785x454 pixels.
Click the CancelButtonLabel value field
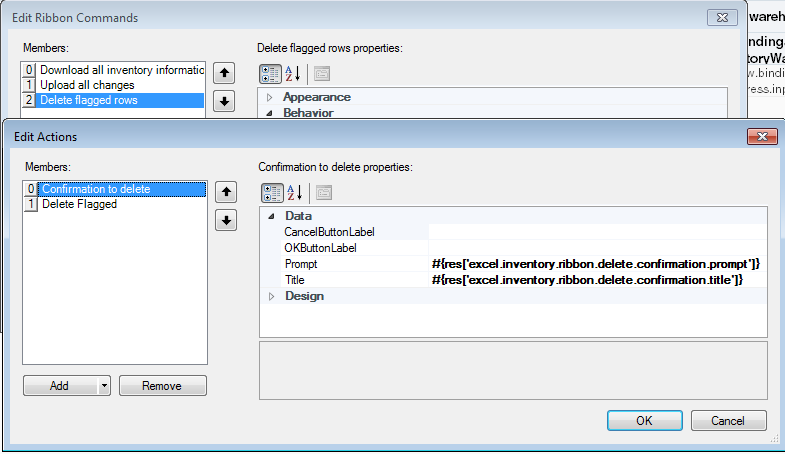click(x=598, y=232)
